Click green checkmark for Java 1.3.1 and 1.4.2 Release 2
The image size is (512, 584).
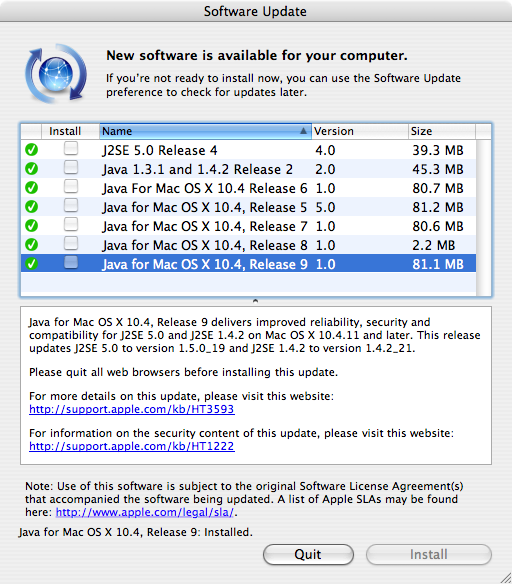point(32,169)
